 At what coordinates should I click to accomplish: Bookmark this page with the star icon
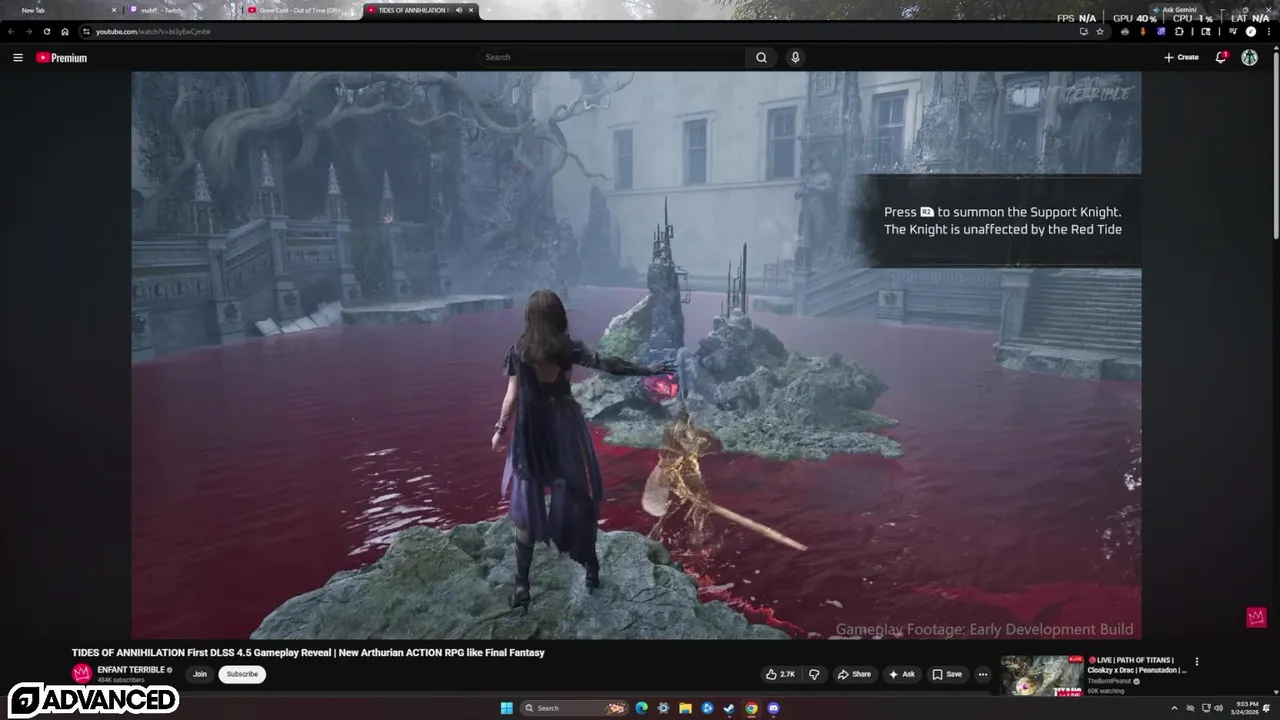[x=1100, y=31]
